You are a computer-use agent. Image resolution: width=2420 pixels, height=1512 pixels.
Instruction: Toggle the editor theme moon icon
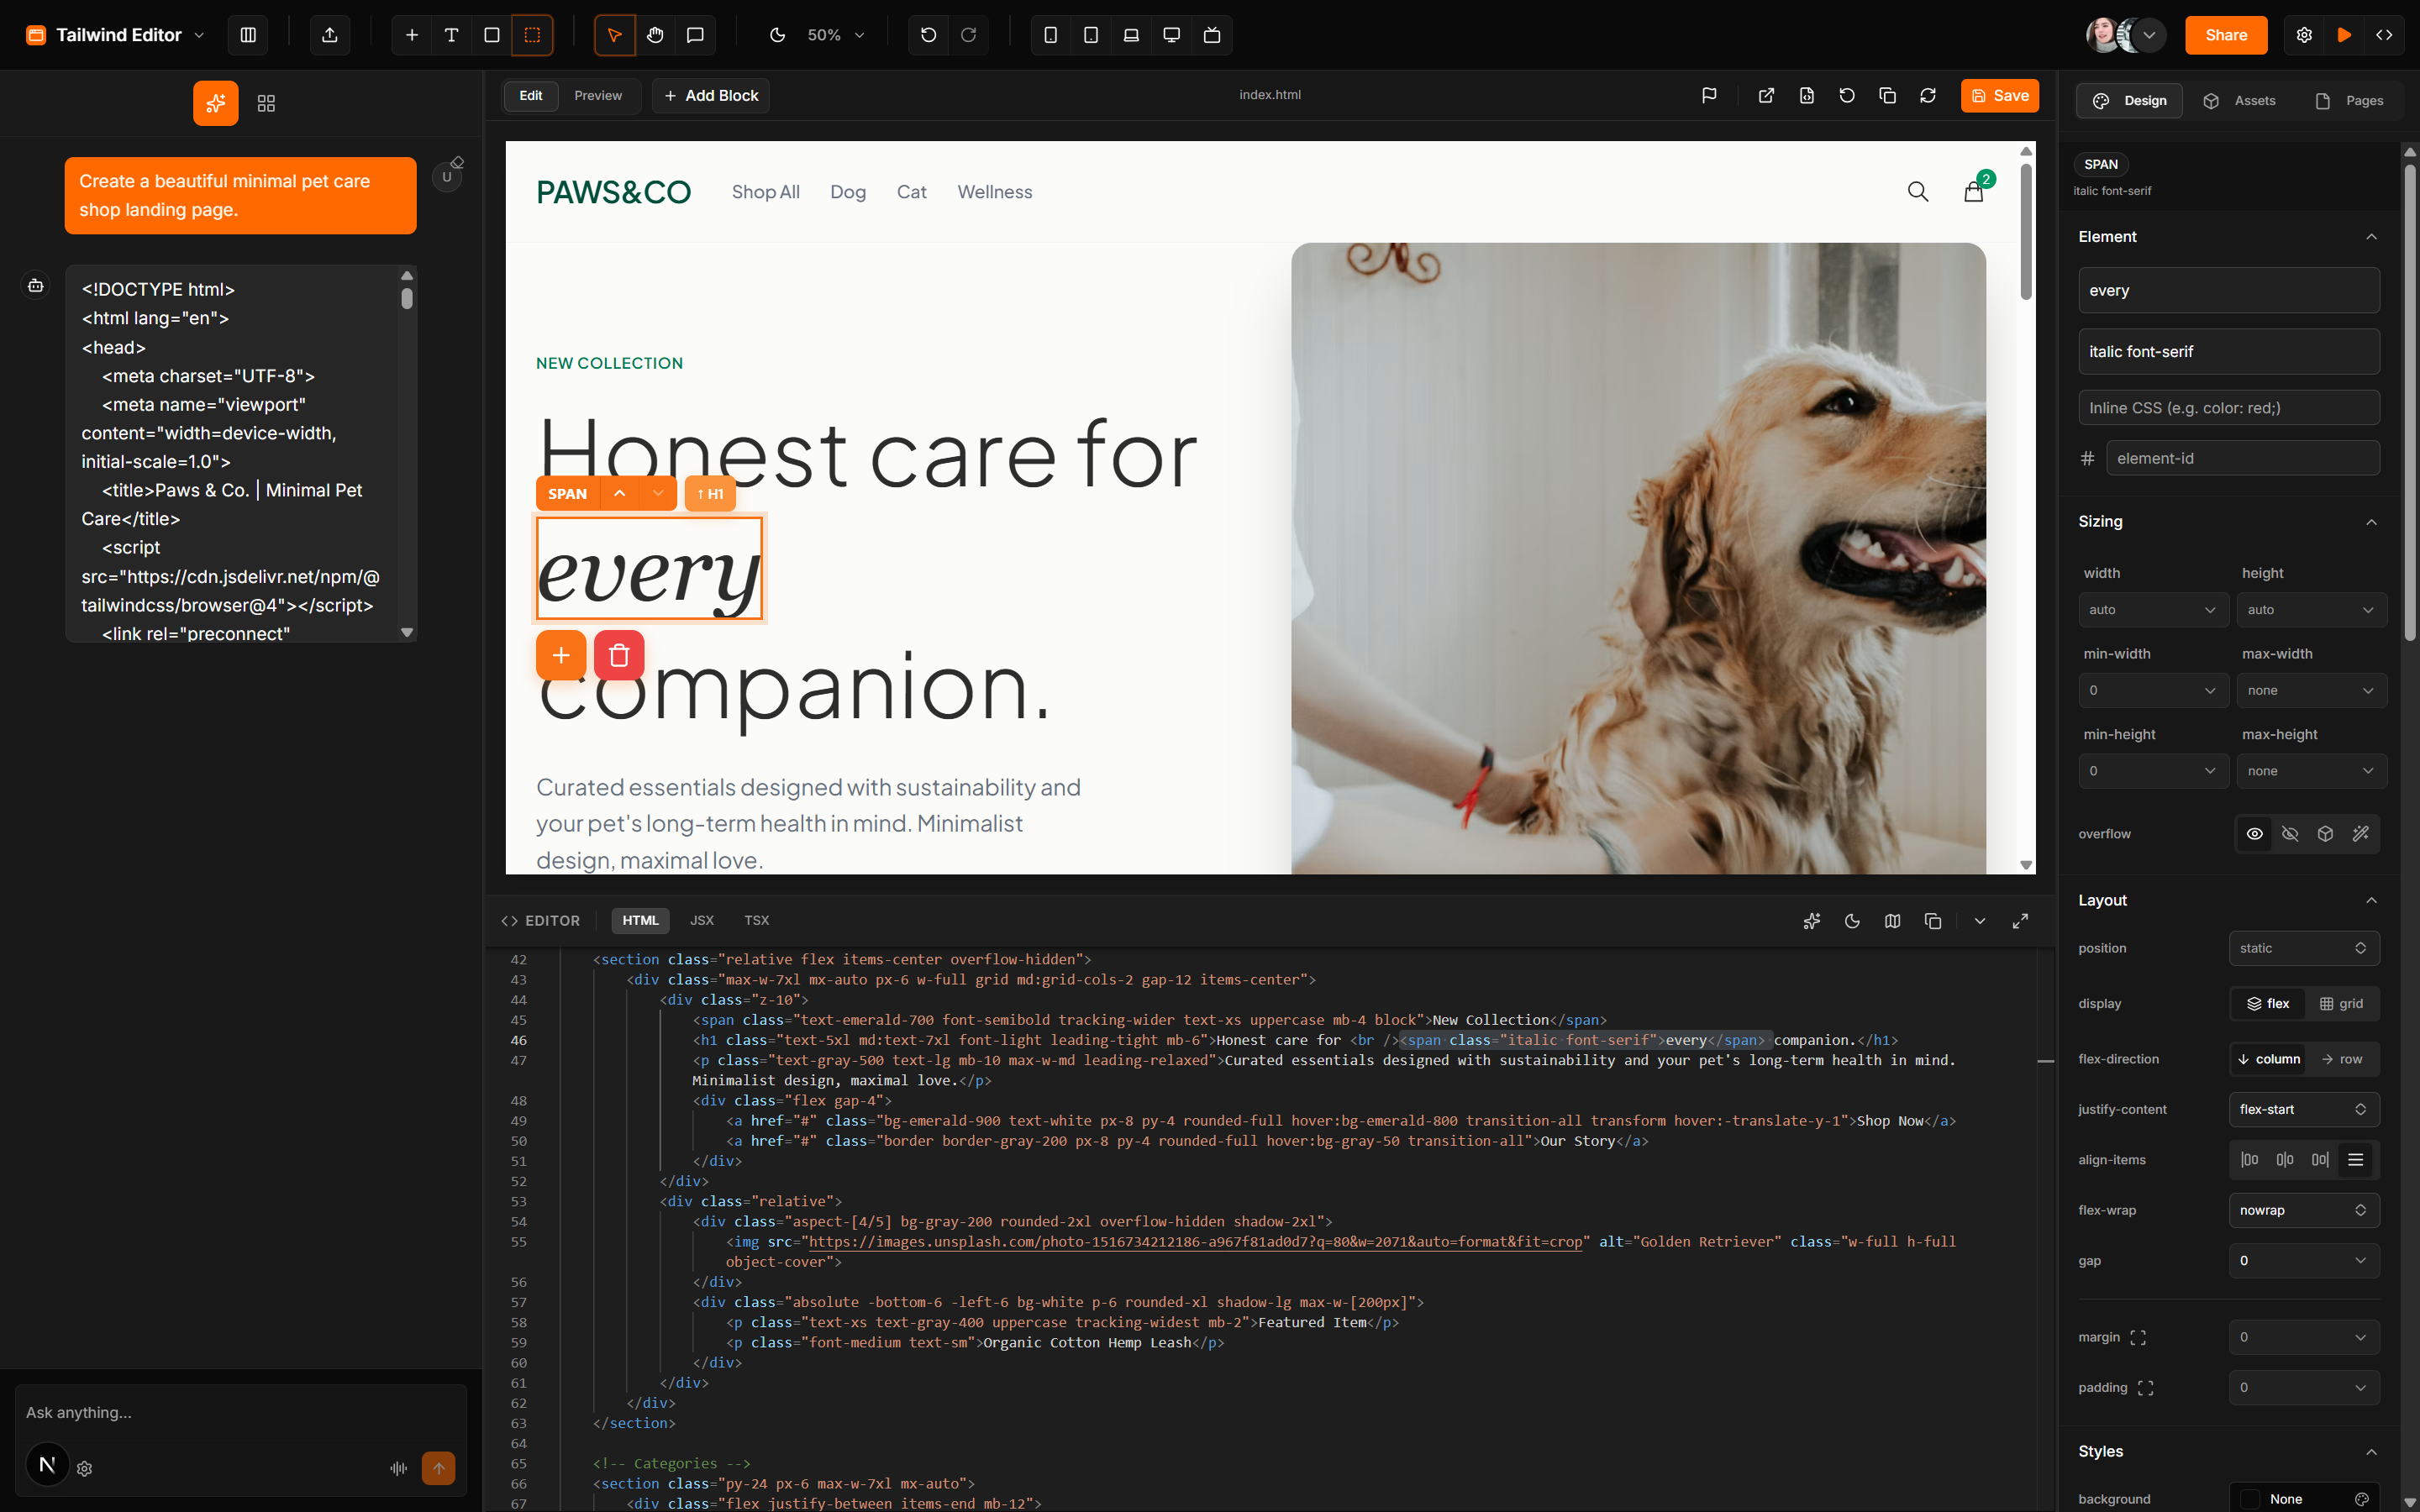(x=1852, y=921)
